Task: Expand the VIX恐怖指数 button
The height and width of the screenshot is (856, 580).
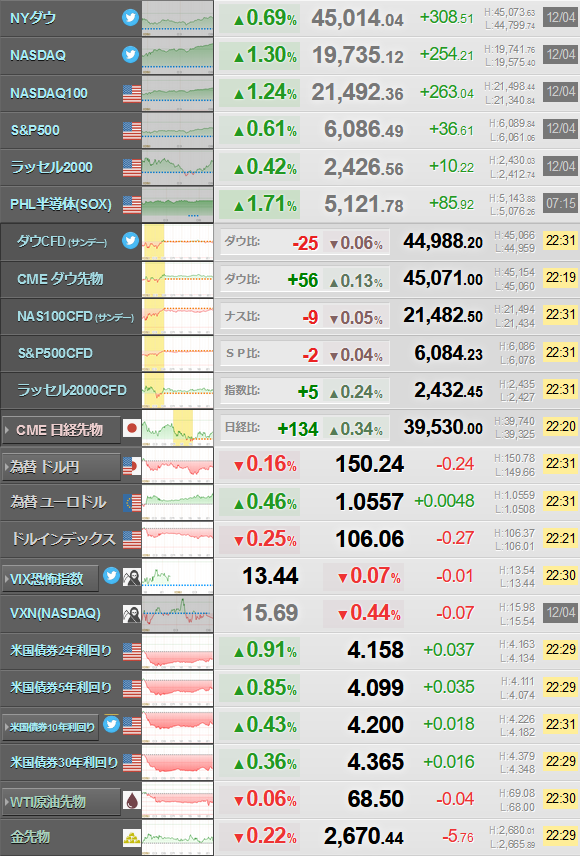Action: 50,578
